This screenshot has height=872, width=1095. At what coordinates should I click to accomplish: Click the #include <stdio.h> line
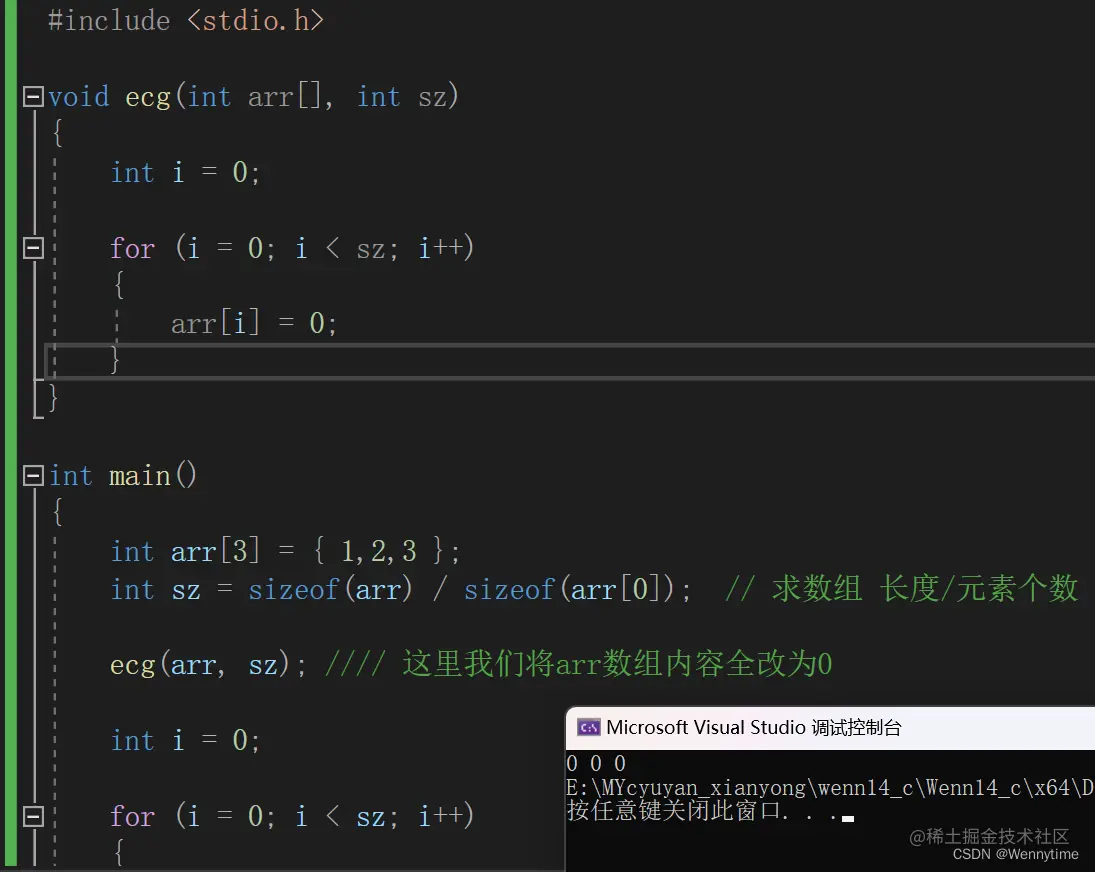pos(186,21)
